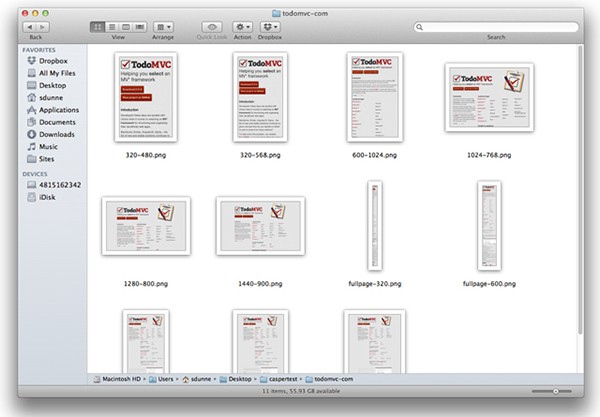Open the Action gear dropdown
Screen dimensions: 600x417
coord(243,26)
